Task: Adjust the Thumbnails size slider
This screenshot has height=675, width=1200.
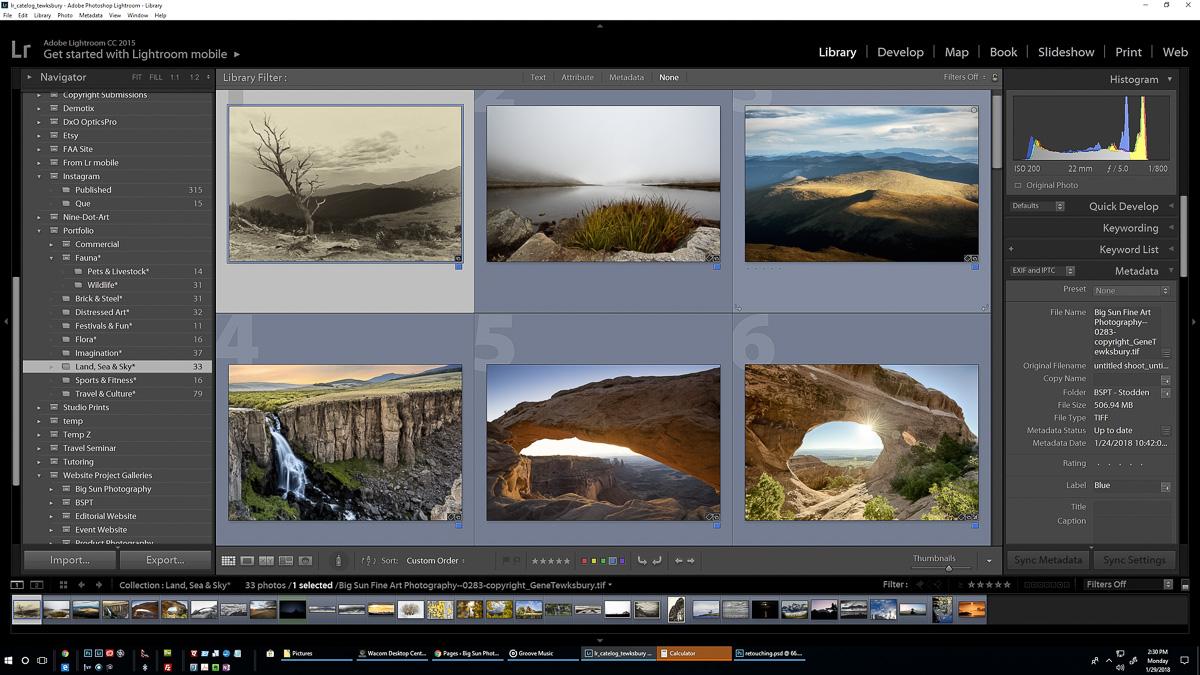Action: tap(948, 567)
